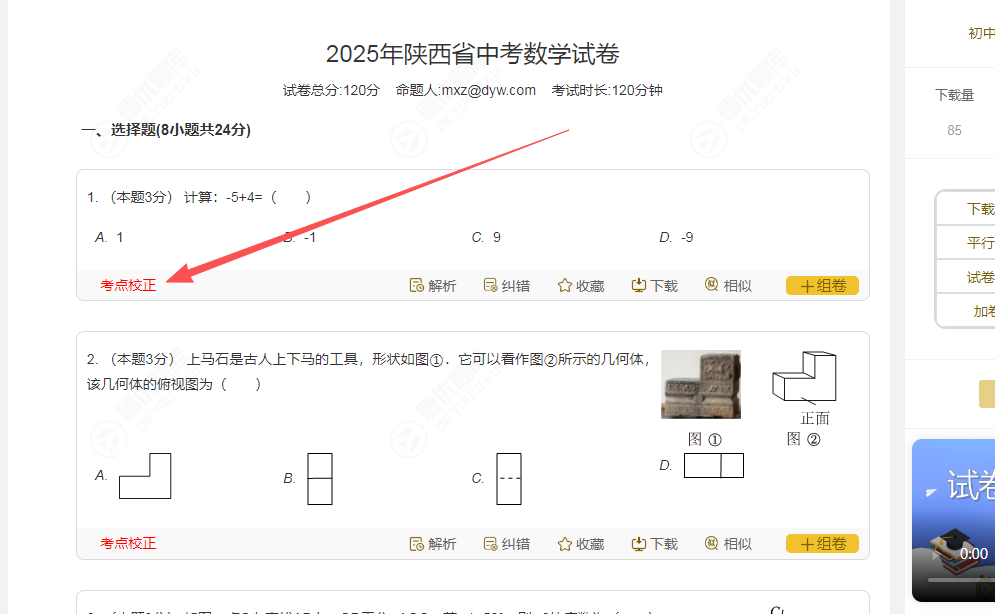The width and height of the screenshot is (995, 614).
Task: Switch to the 初中 tab
Action: 981,33
